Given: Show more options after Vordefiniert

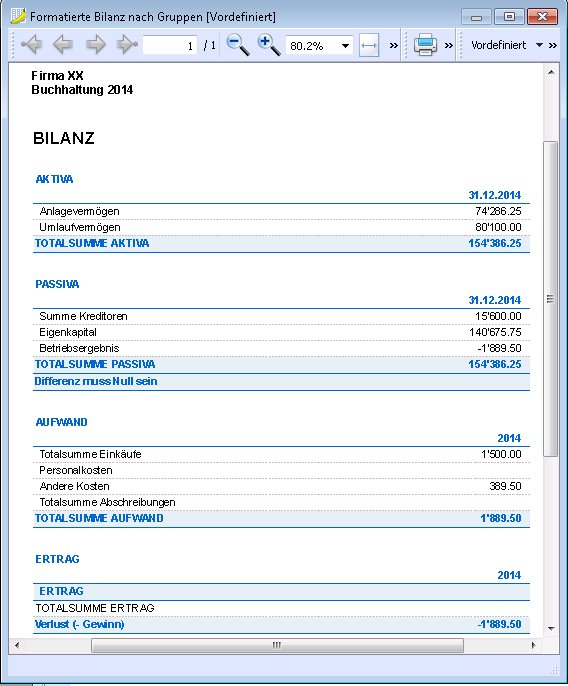Looking at the screenshot, I should (553, 45).
